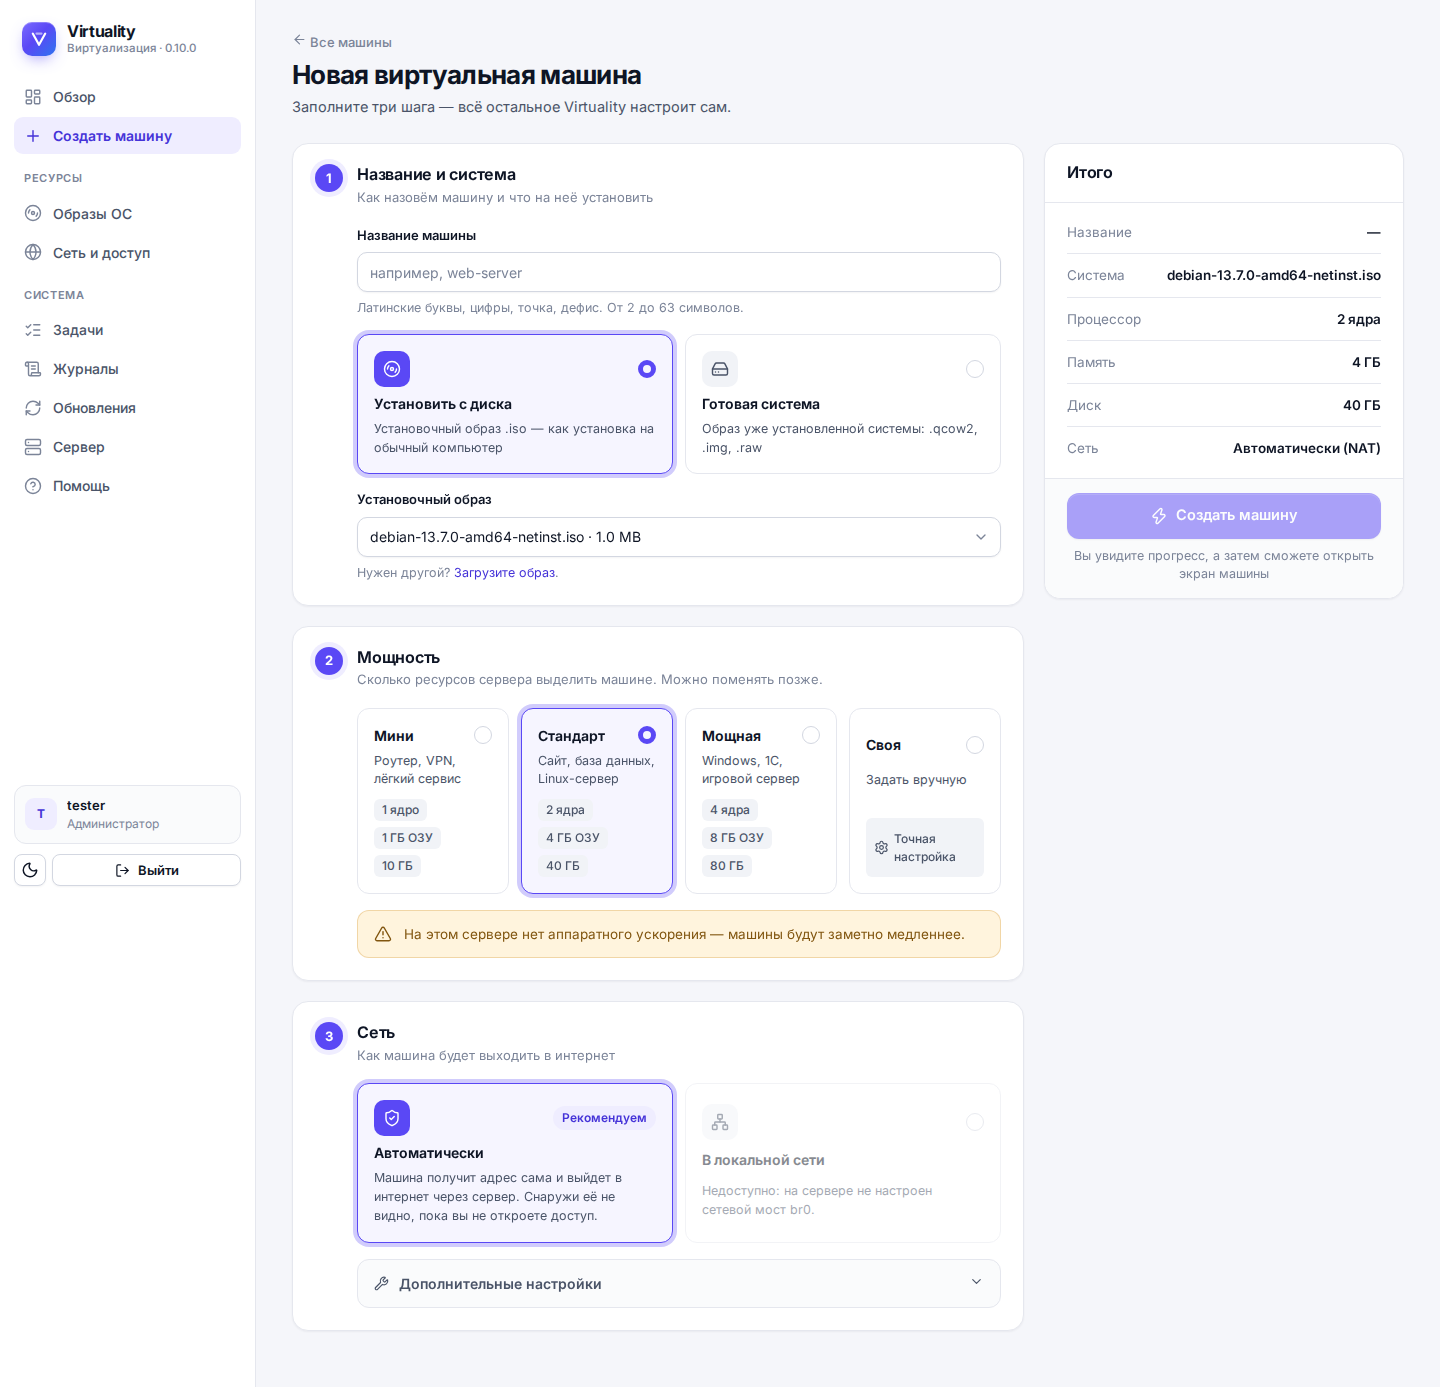
Task: Click the Загрузите образ link
Action: click(505, 573)
